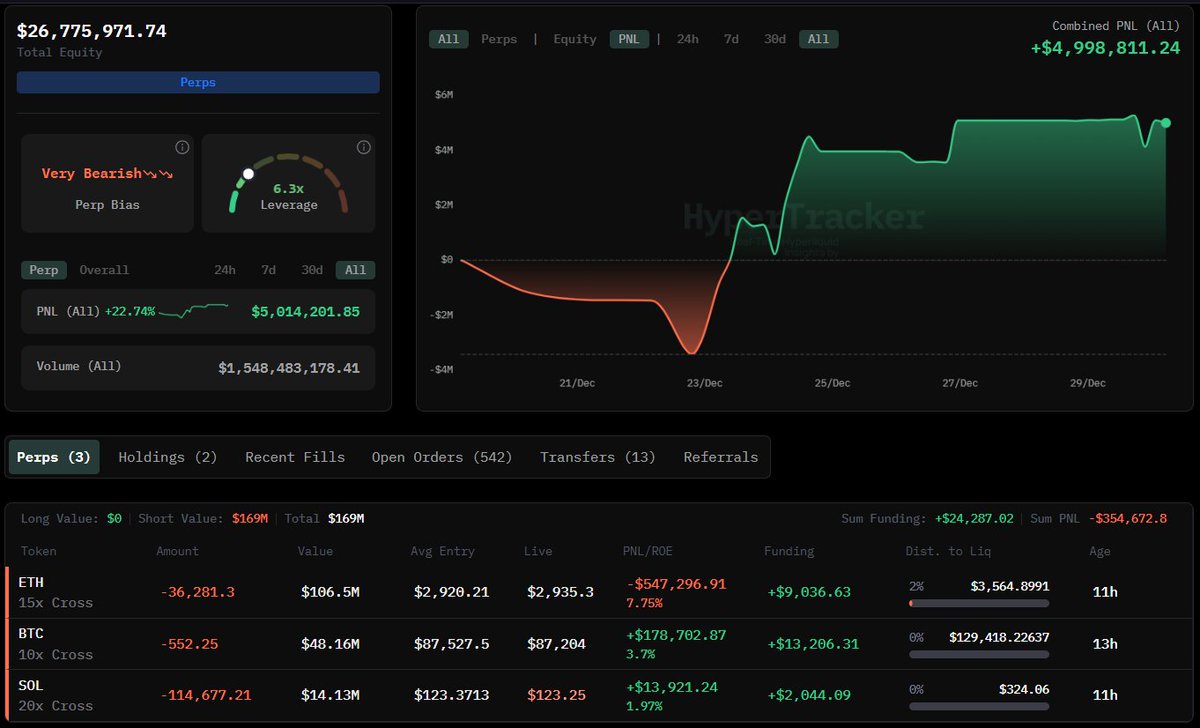Expand the SOL 20x Cross position row
The width and height of the screenshot is (1200, 728).
tap(56, 695)
